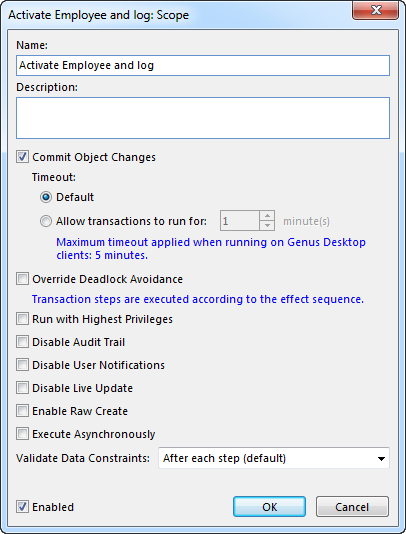Screen dimensions: 406x534
Task: Open Validate Data Constraints dropdown
Action: 274,458
